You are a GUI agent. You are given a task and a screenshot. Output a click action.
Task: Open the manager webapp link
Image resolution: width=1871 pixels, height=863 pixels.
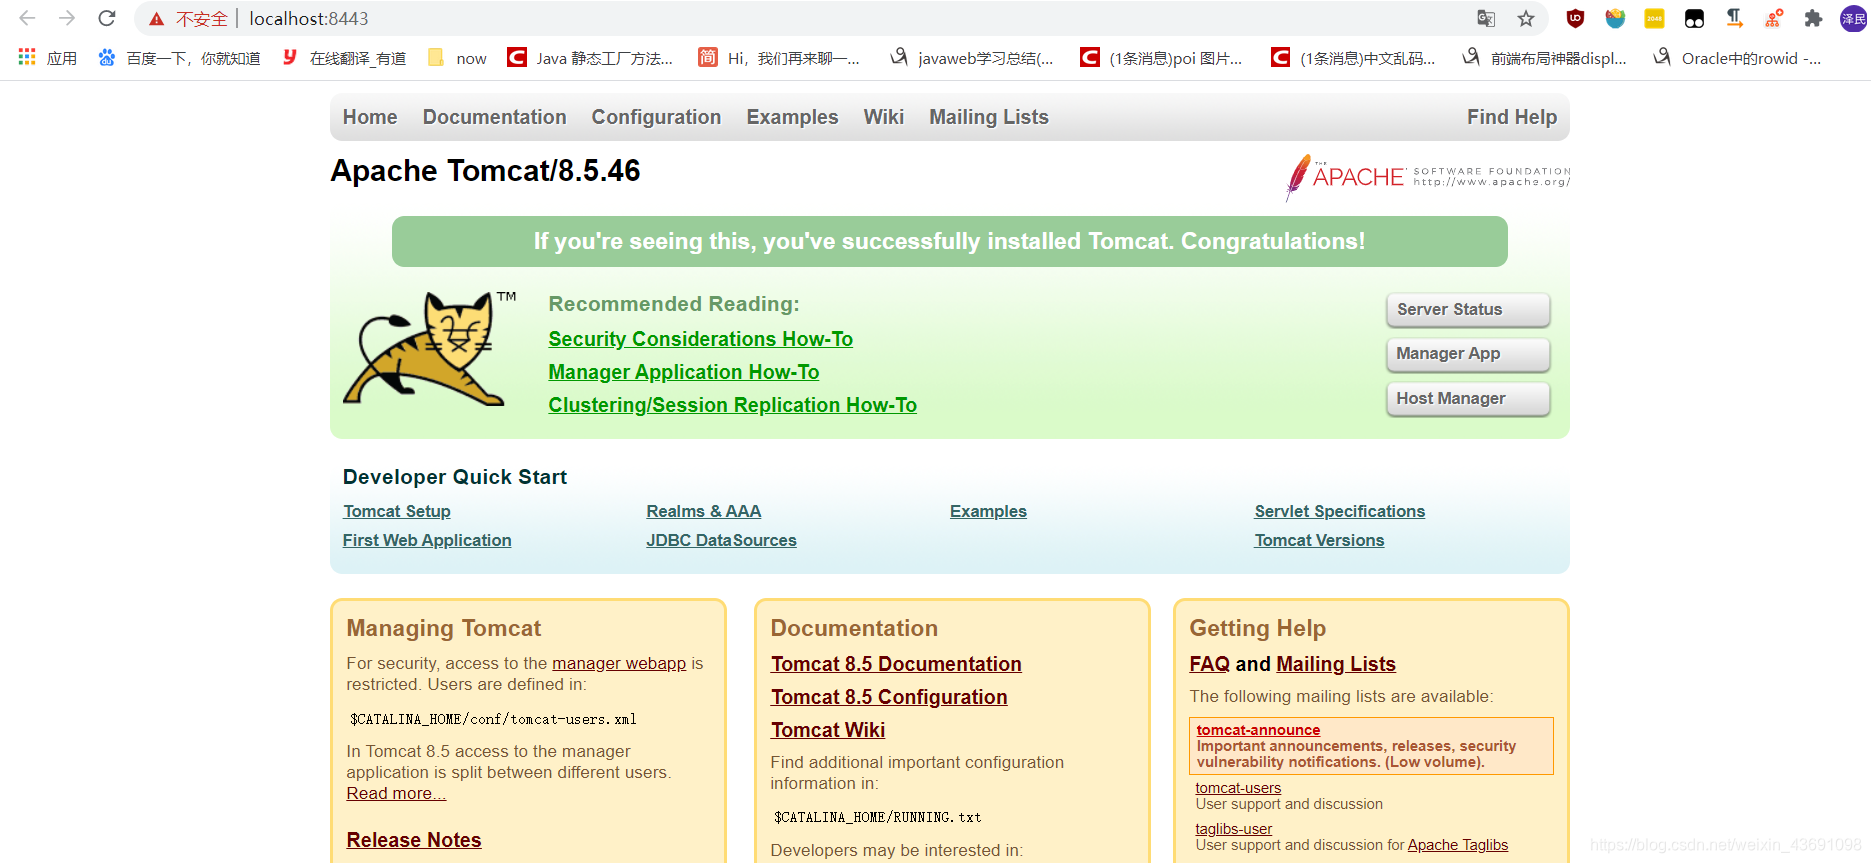(x=619, y=663)
